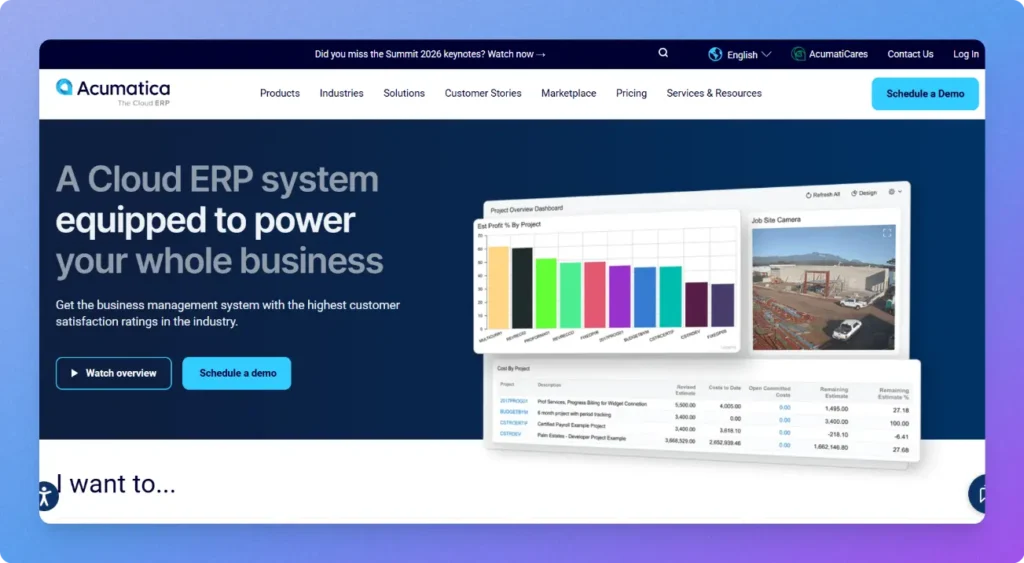The height and width of the screenshot is (563, 1024).
Task: Open the Industries menu
Action: tap(342, 93)
